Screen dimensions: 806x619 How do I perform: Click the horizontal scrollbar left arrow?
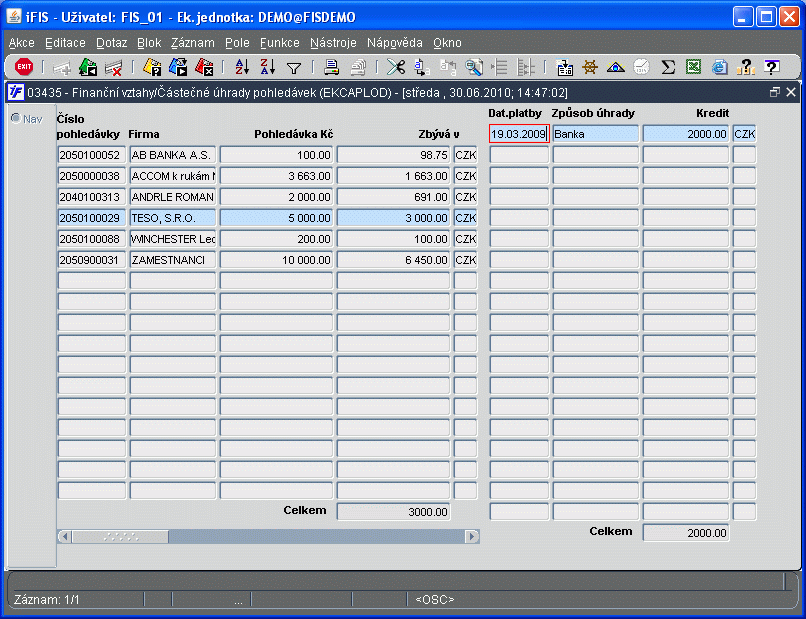pos(65,537)
